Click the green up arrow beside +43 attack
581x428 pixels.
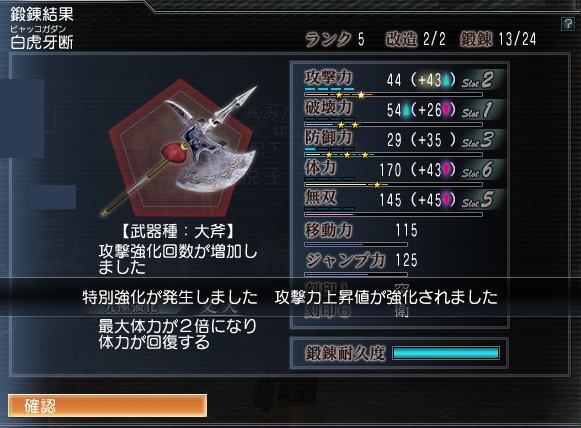point(446,80)
